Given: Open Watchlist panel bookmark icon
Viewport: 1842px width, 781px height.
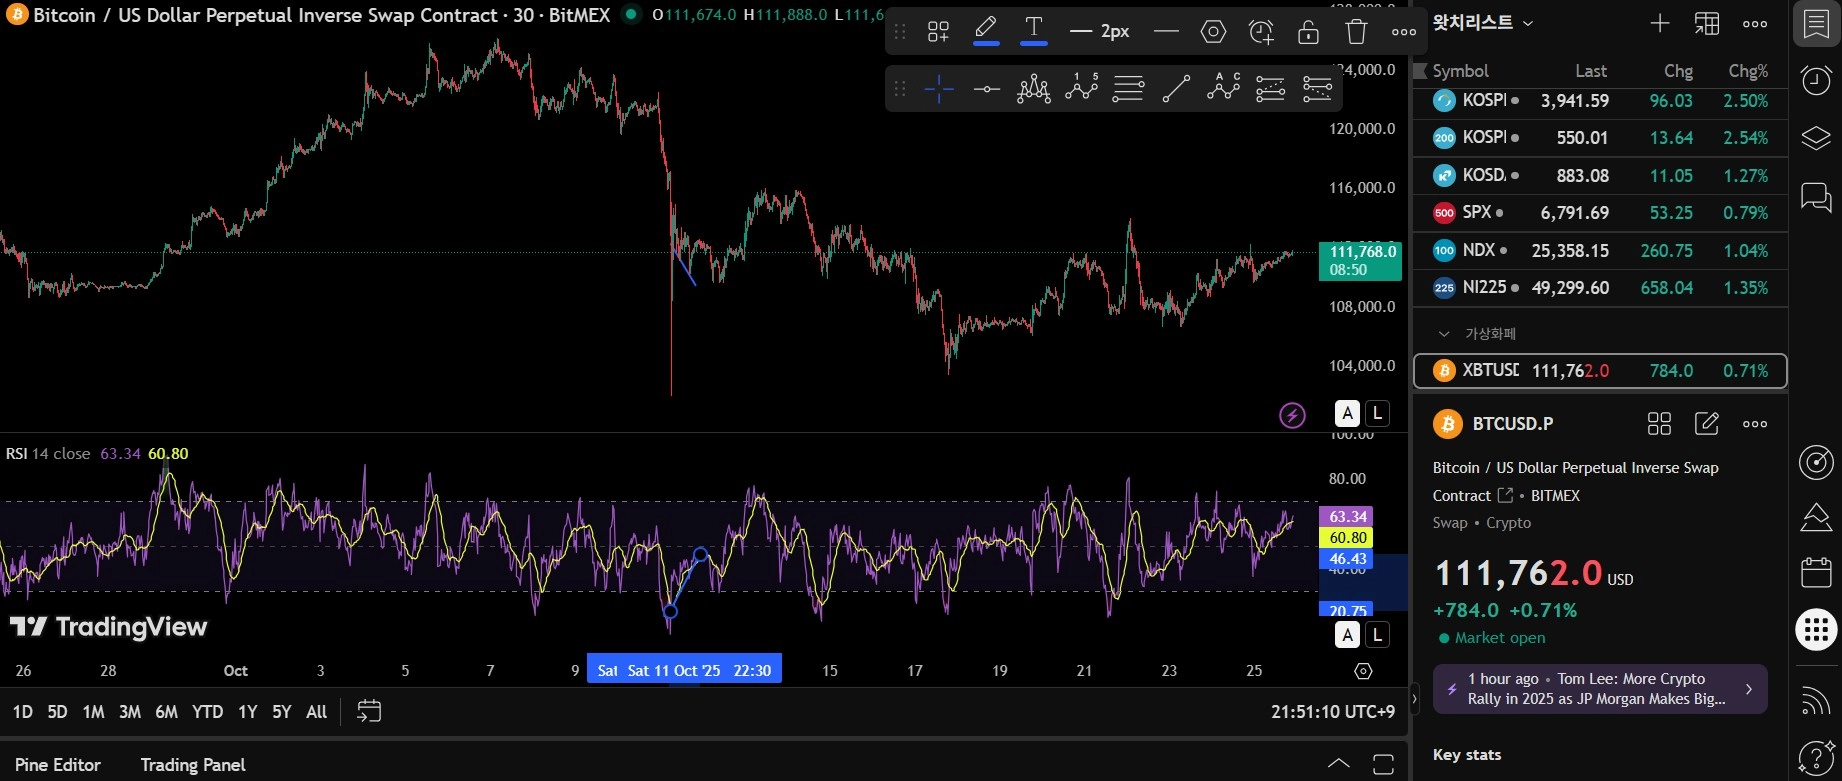Looking at the screenshot, I should pos(1816,24).
